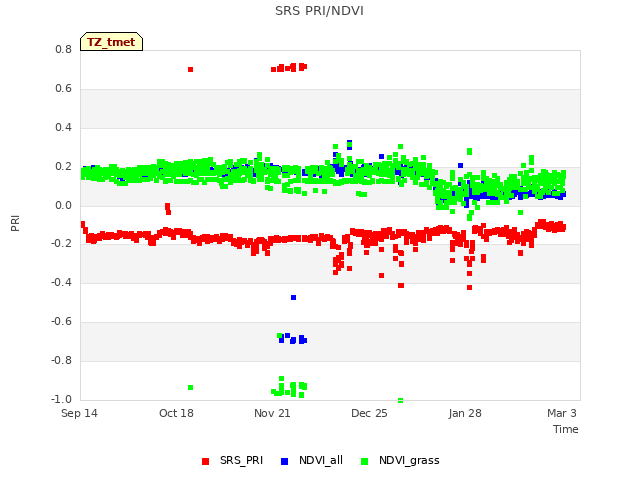Viewport: 640px width, 480px height.
Task: Click the 0.8 y-axis tick label
Action: (63, 49)
